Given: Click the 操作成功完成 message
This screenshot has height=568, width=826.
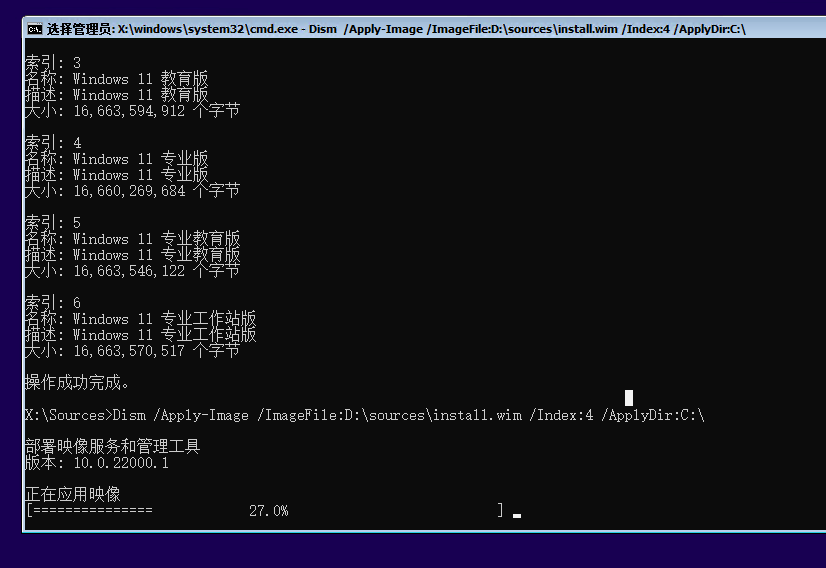Looking at the screenshot, I should tap(76, 383).
